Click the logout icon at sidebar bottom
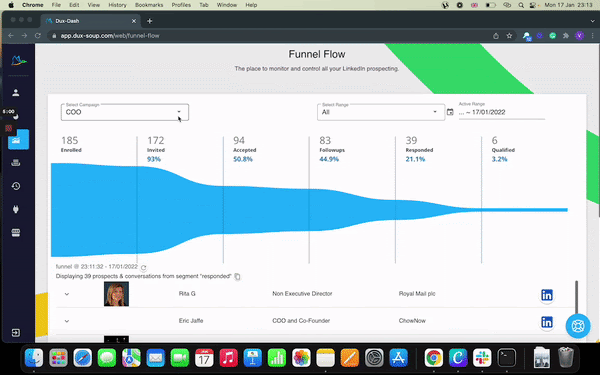This screenshot has height=375, width=600. tap(16, 333)
